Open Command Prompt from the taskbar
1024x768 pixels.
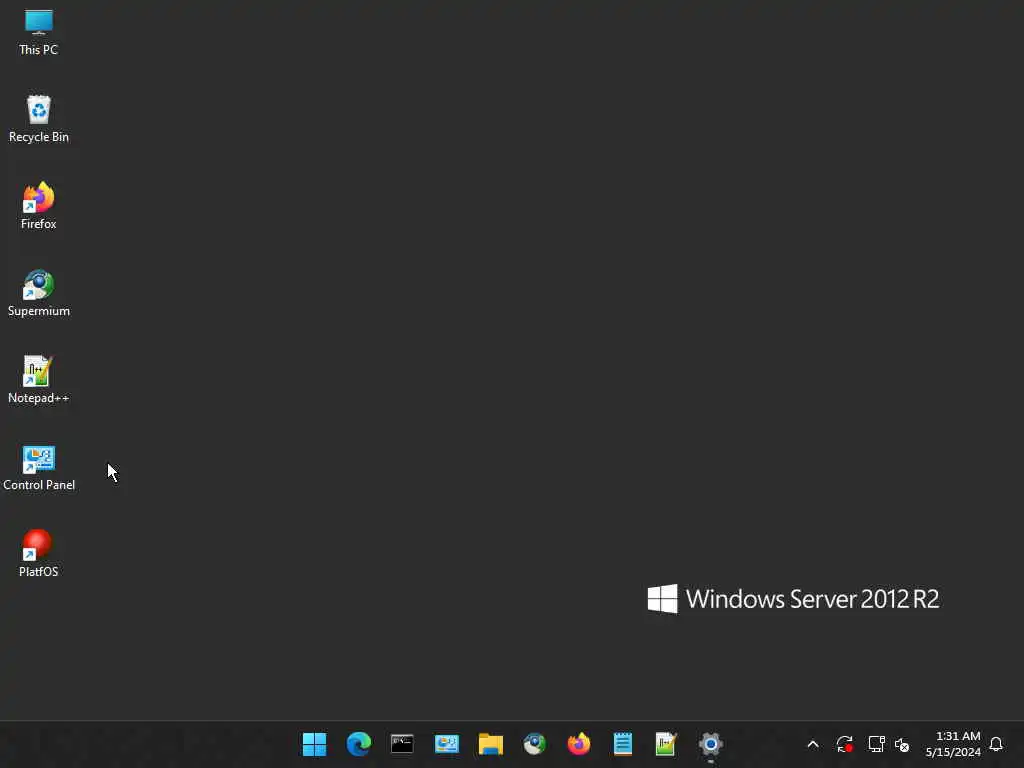(402, 744)
